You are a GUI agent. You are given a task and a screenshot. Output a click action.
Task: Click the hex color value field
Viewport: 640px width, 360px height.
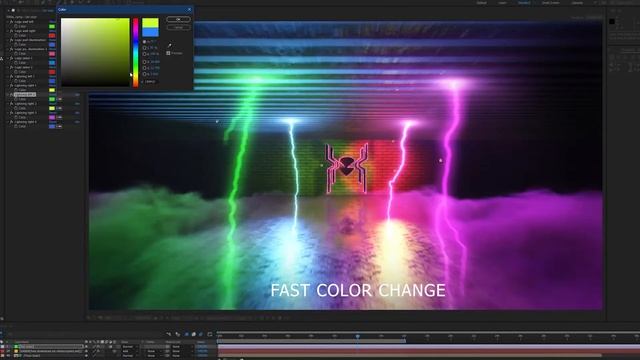tap(150, 82)
